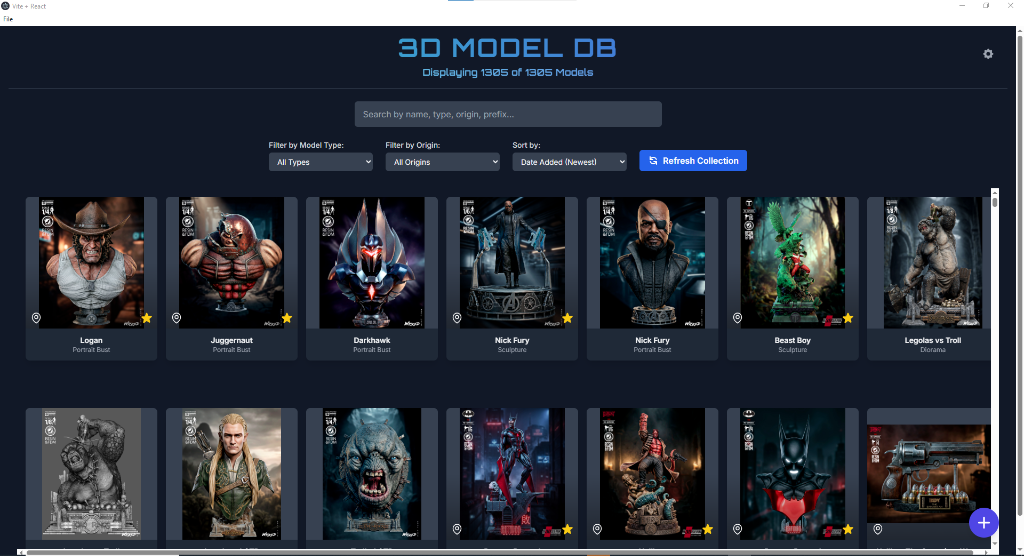Open the Darkhawk portrait bust thumbnail
The width and height of the screenshot is (1024, 556).
pos(372,263)
